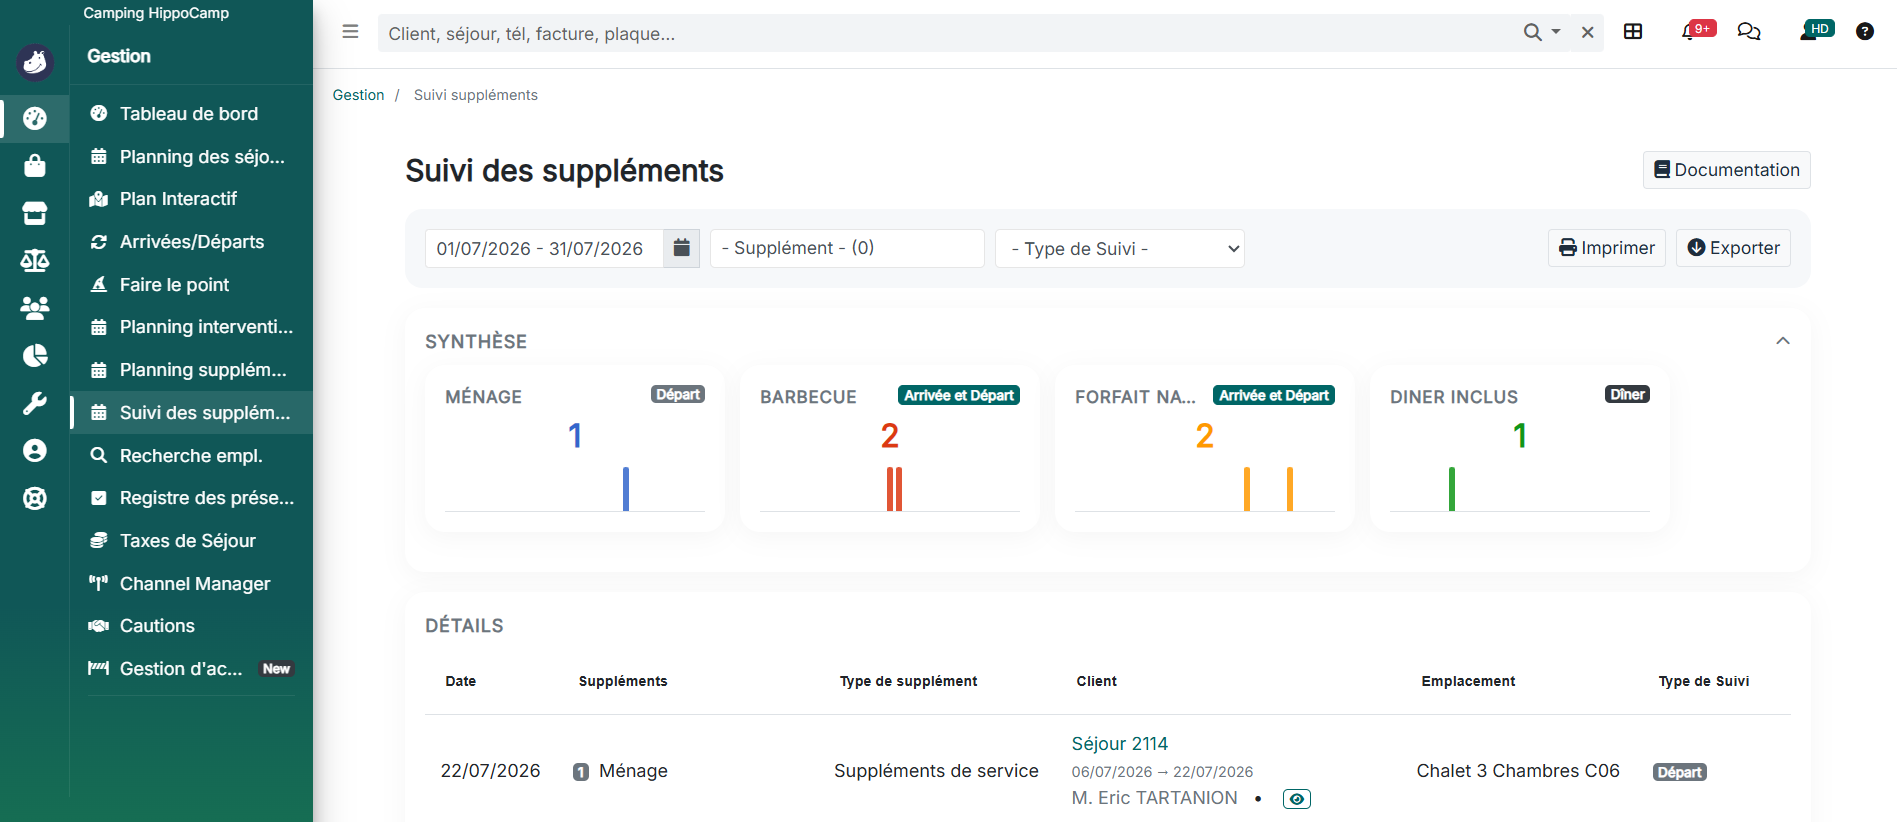Click the Gestion breadcrumb link
Screen dimensions: 1897x822
358,95
